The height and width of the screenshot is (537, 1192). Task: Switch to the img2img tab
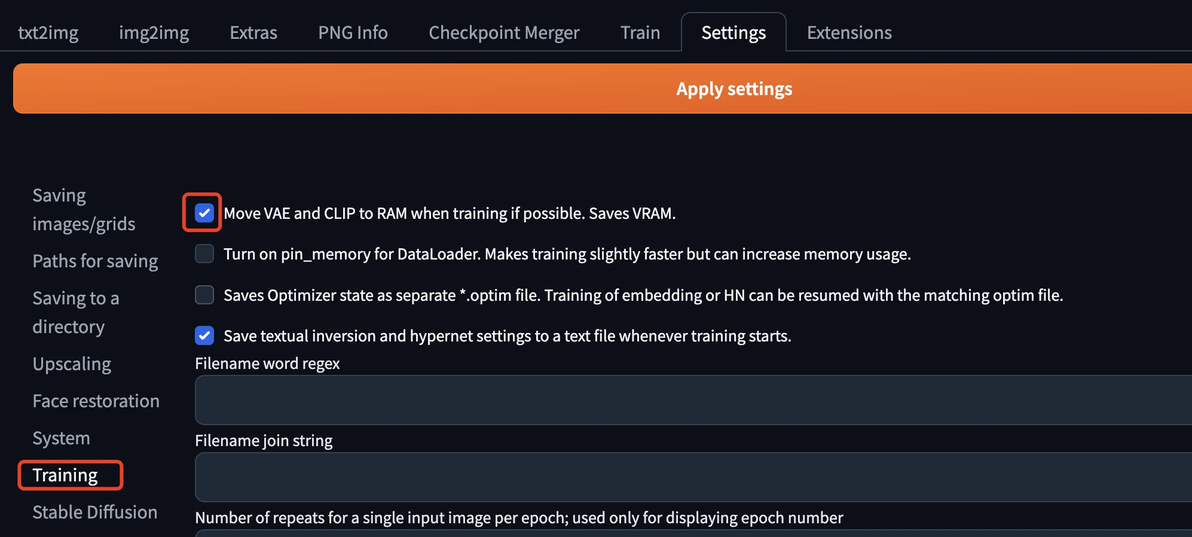coord(154,32)
